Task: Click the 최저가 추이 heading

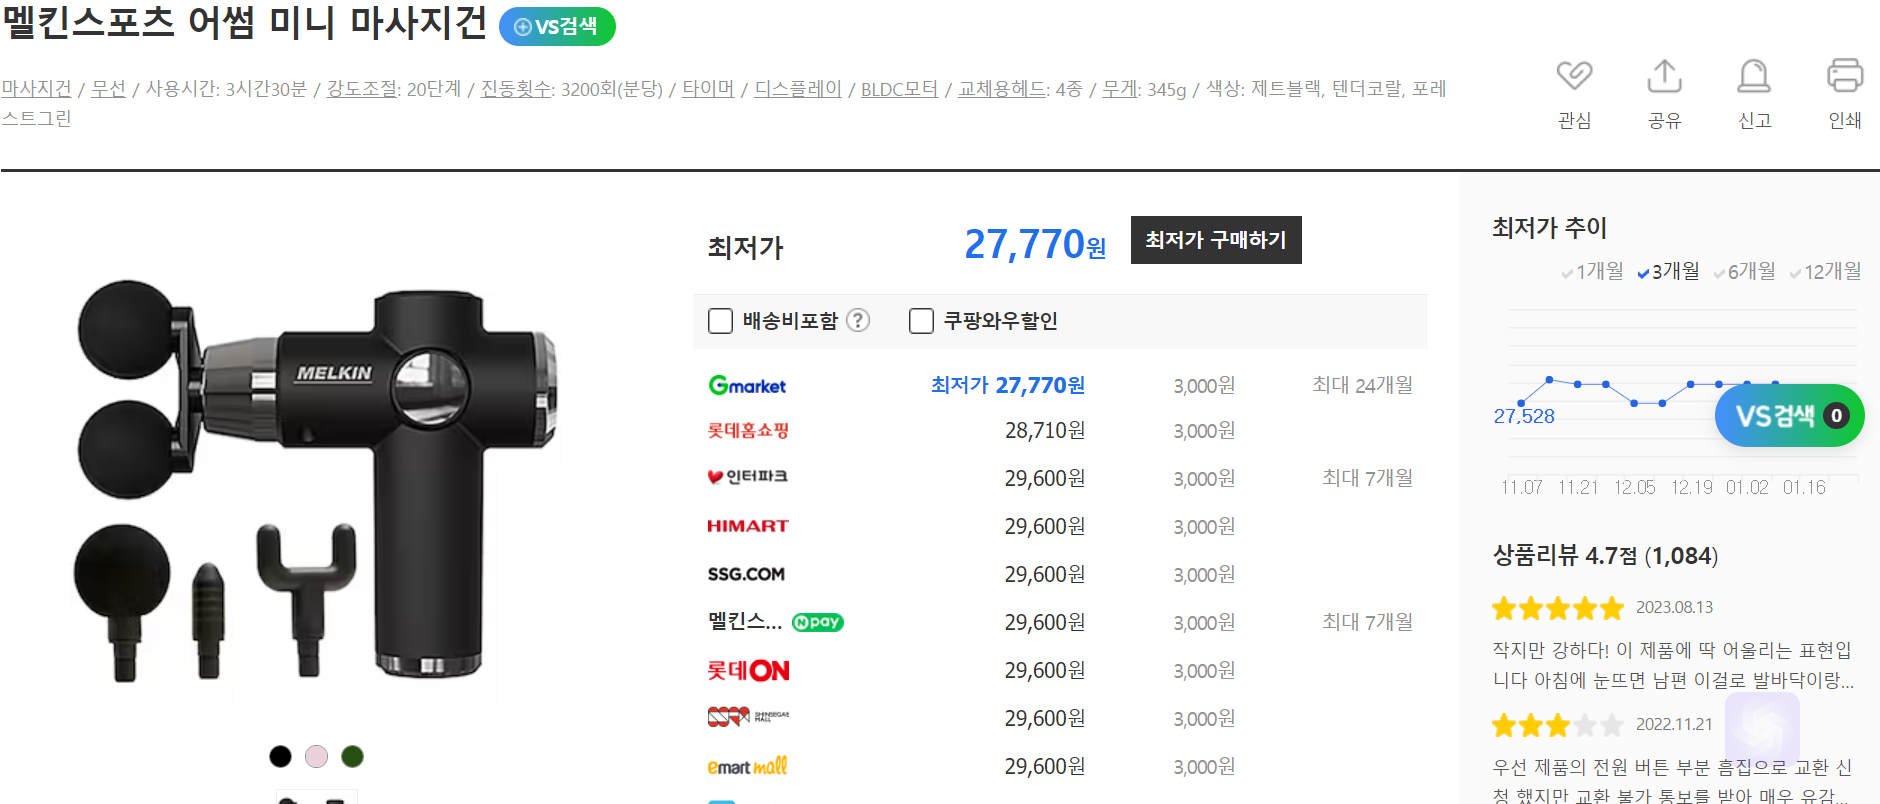Action: pyautogui.click(x=1549, y=228)
